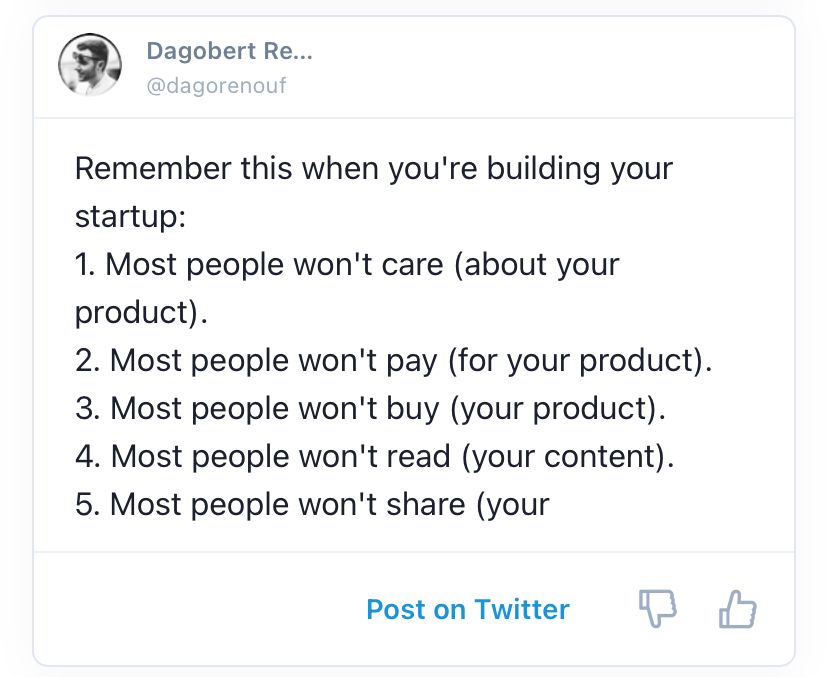828x677 pixels.
Task: Click the Post on Twitter link
Action: tap(468, 609)
